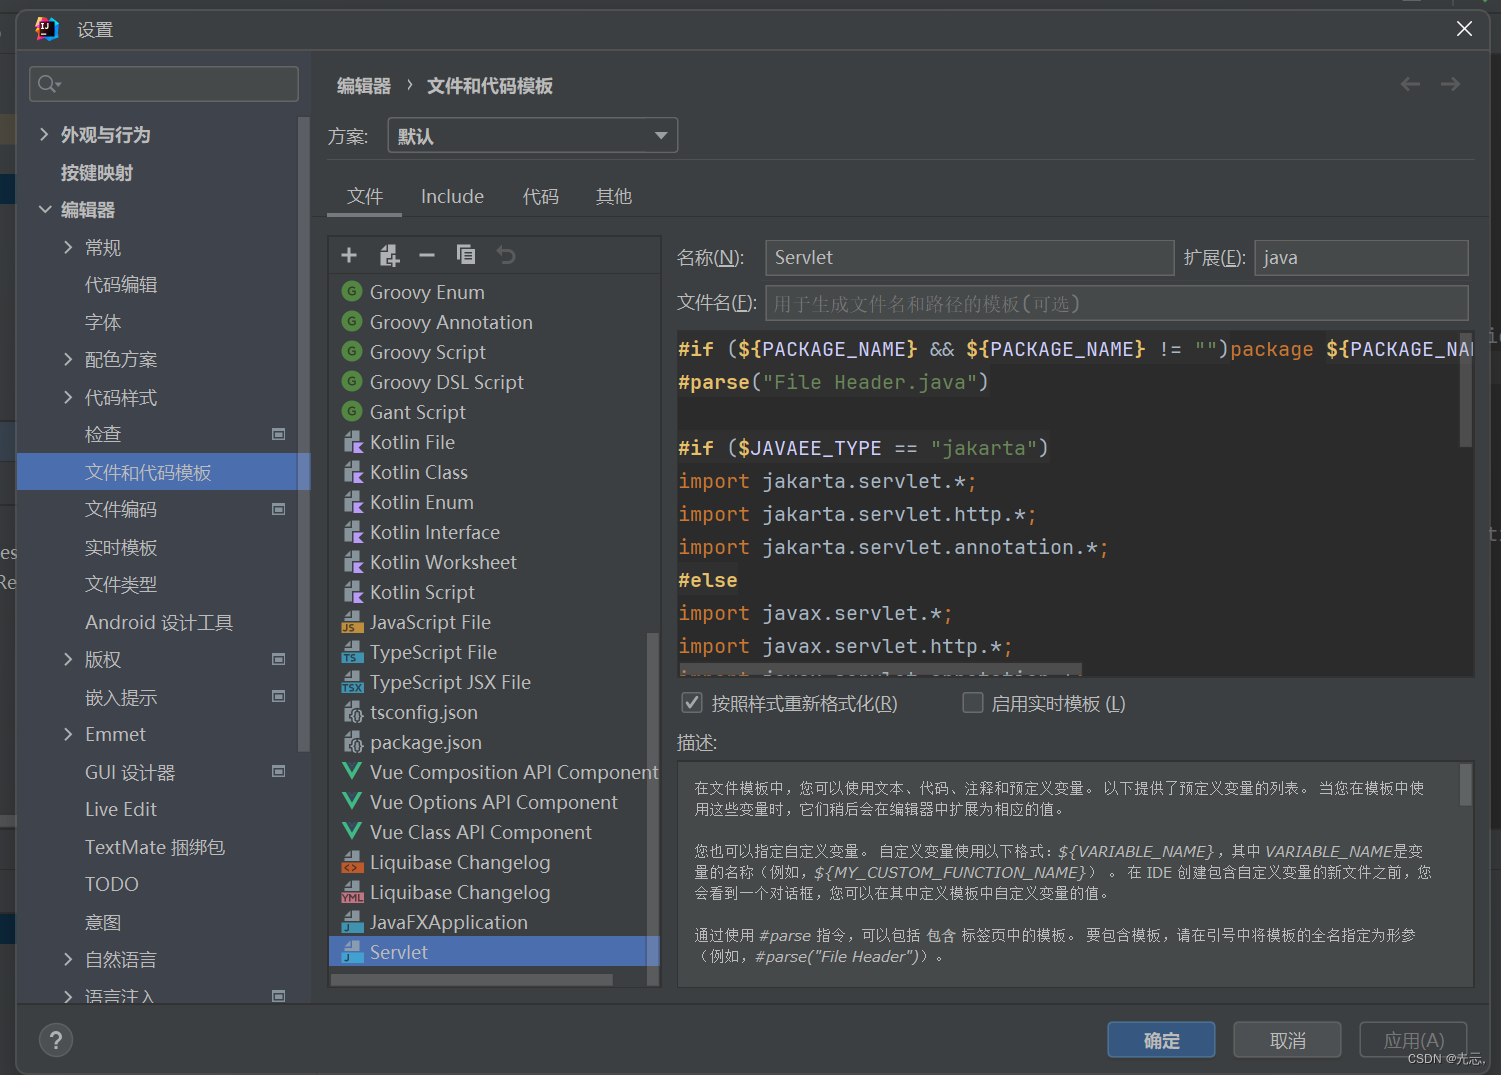The height and width of the screenshot is (1075, 1501).
Task: Expand the 配色方案 tree node
Action: [68, 359]
